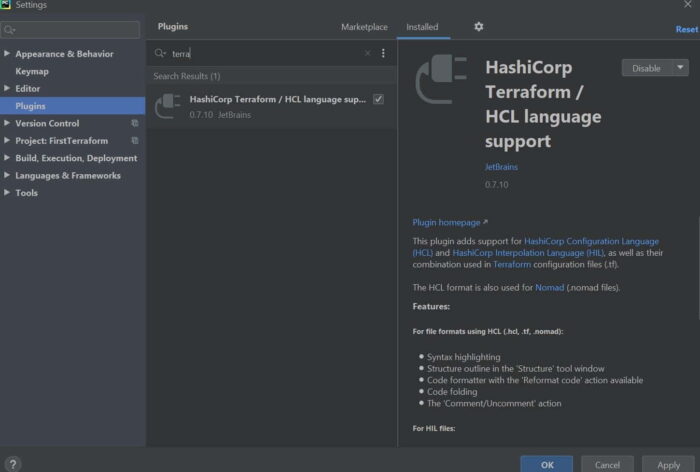Screen dimensions: 700x472
Task: Select Keymap in the settings tree
Action: point(32,71)
